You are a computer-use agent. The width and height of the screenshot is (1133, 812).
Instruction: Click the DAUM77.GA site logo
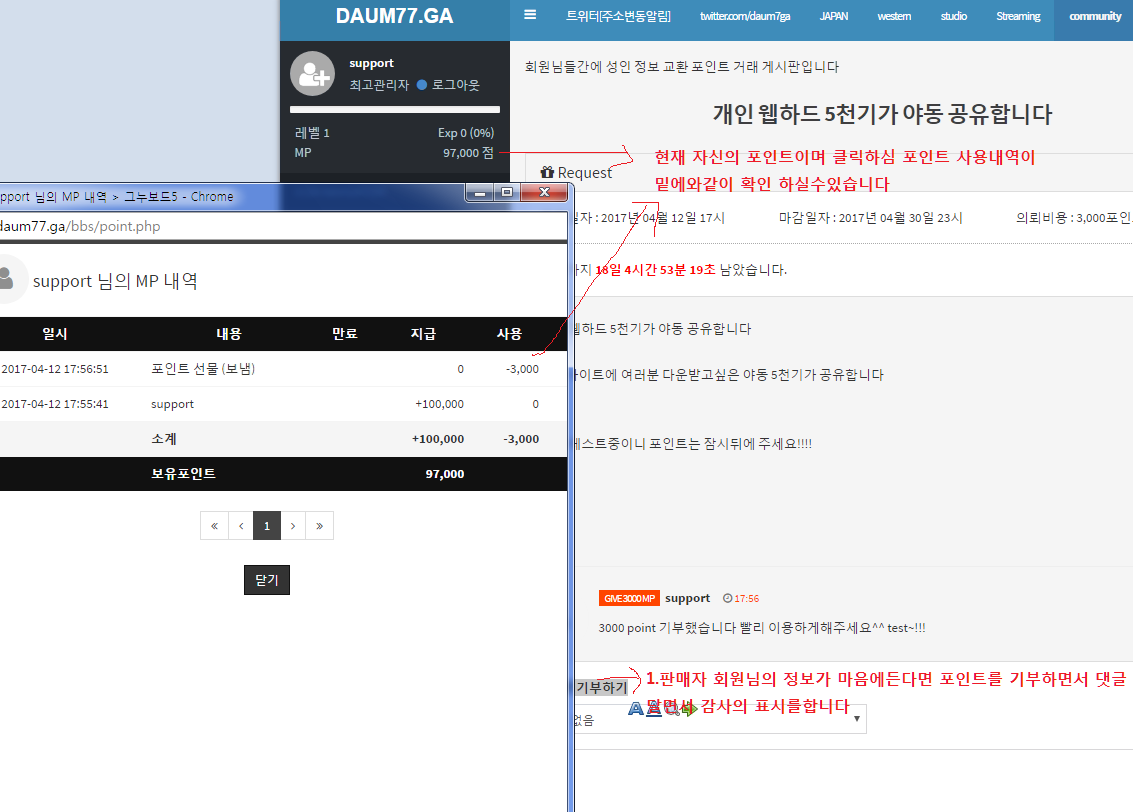coord(395,16)
